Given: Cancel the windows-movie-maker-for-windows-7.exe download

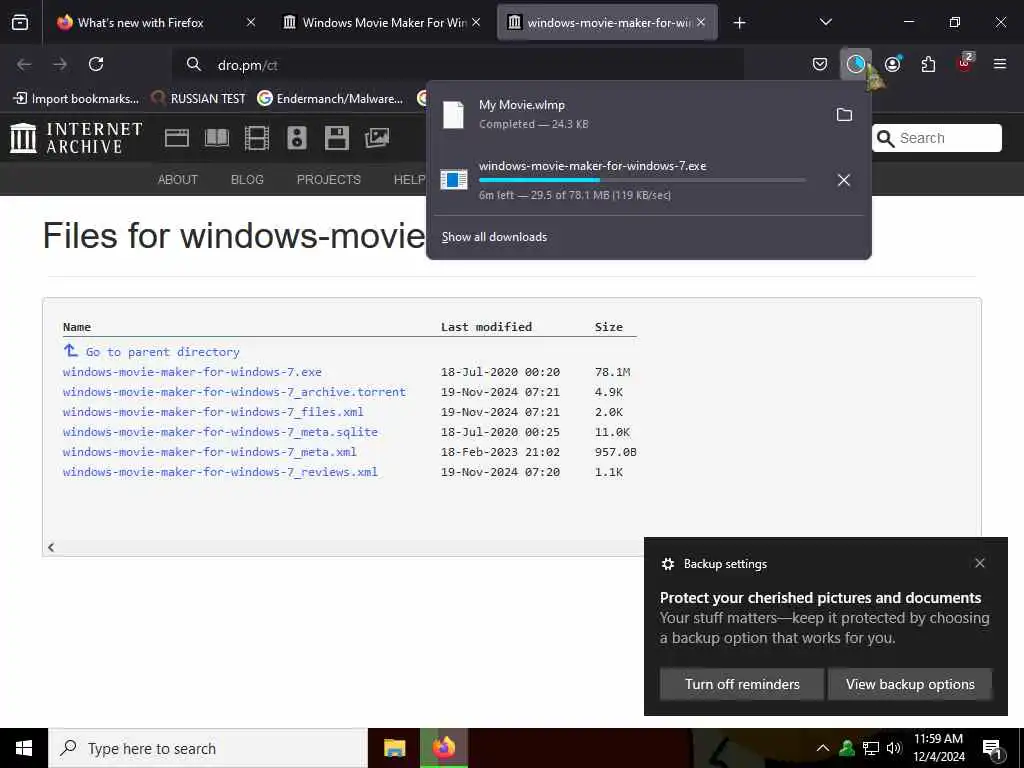Looking at the screenshot, I should tap(844, 180).
